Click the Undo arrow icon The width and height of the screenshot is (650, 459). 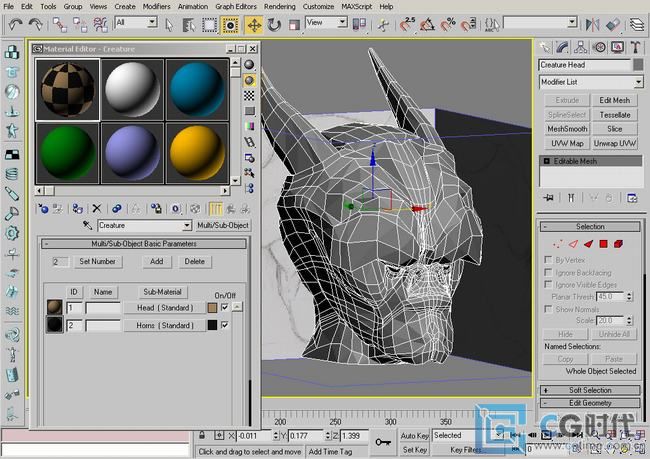pyautogui.click(x=15, y=25)
